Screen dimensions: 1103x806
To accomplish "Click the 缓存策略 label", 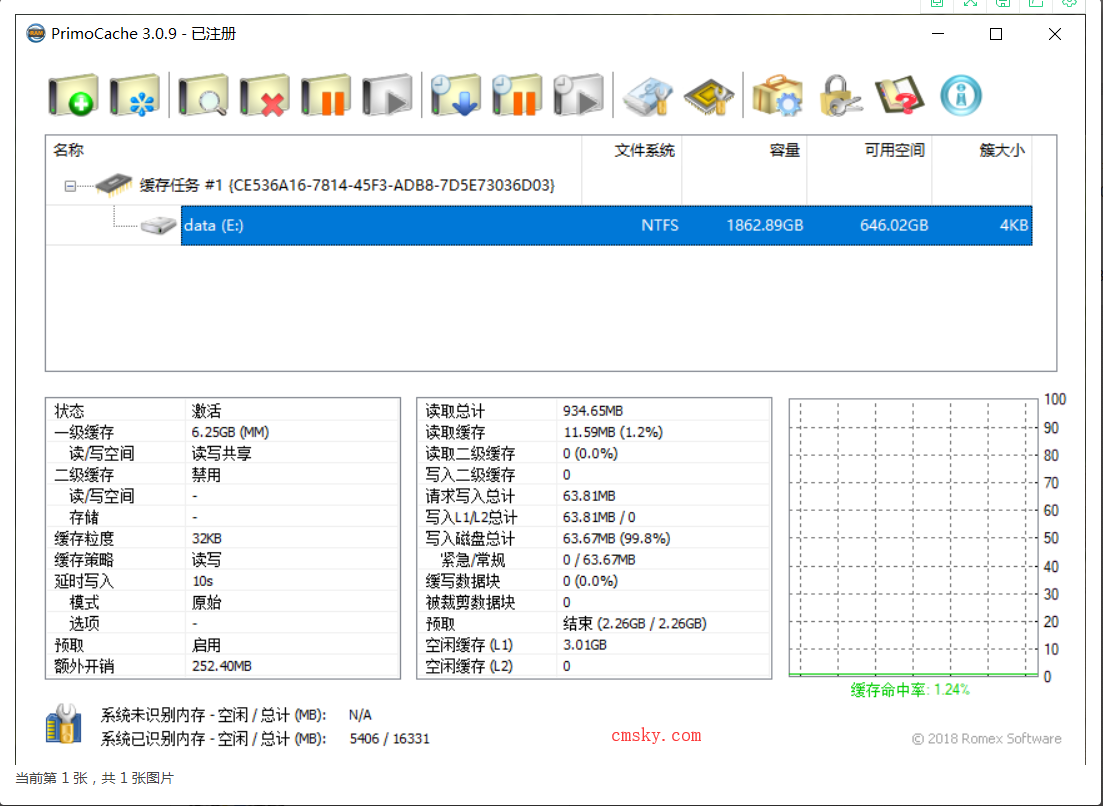I will 84,560.
